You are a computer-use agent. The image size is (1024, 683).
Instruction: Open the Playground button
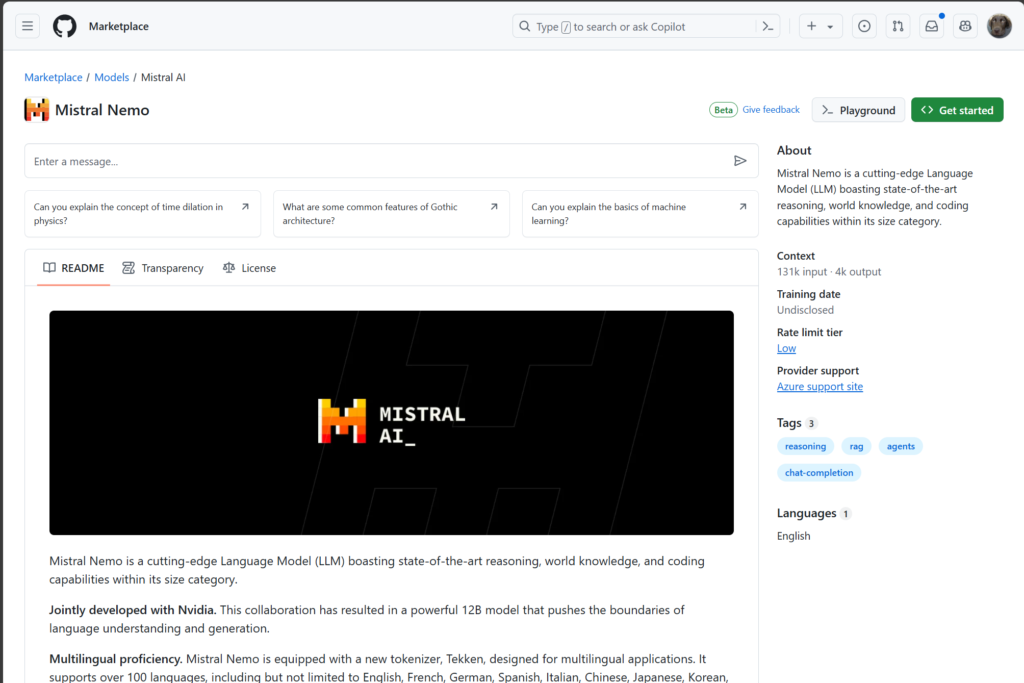858,110
